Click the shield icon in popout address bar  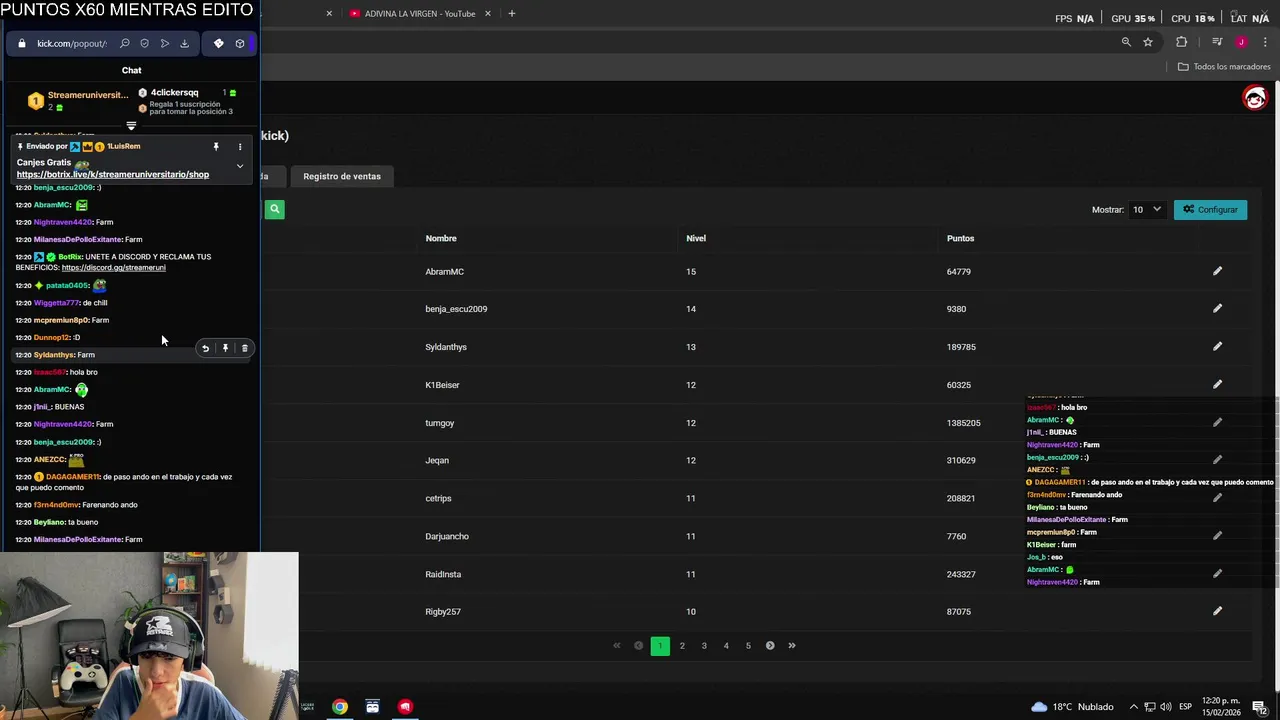pyautogui.click(x=144, y=43)
